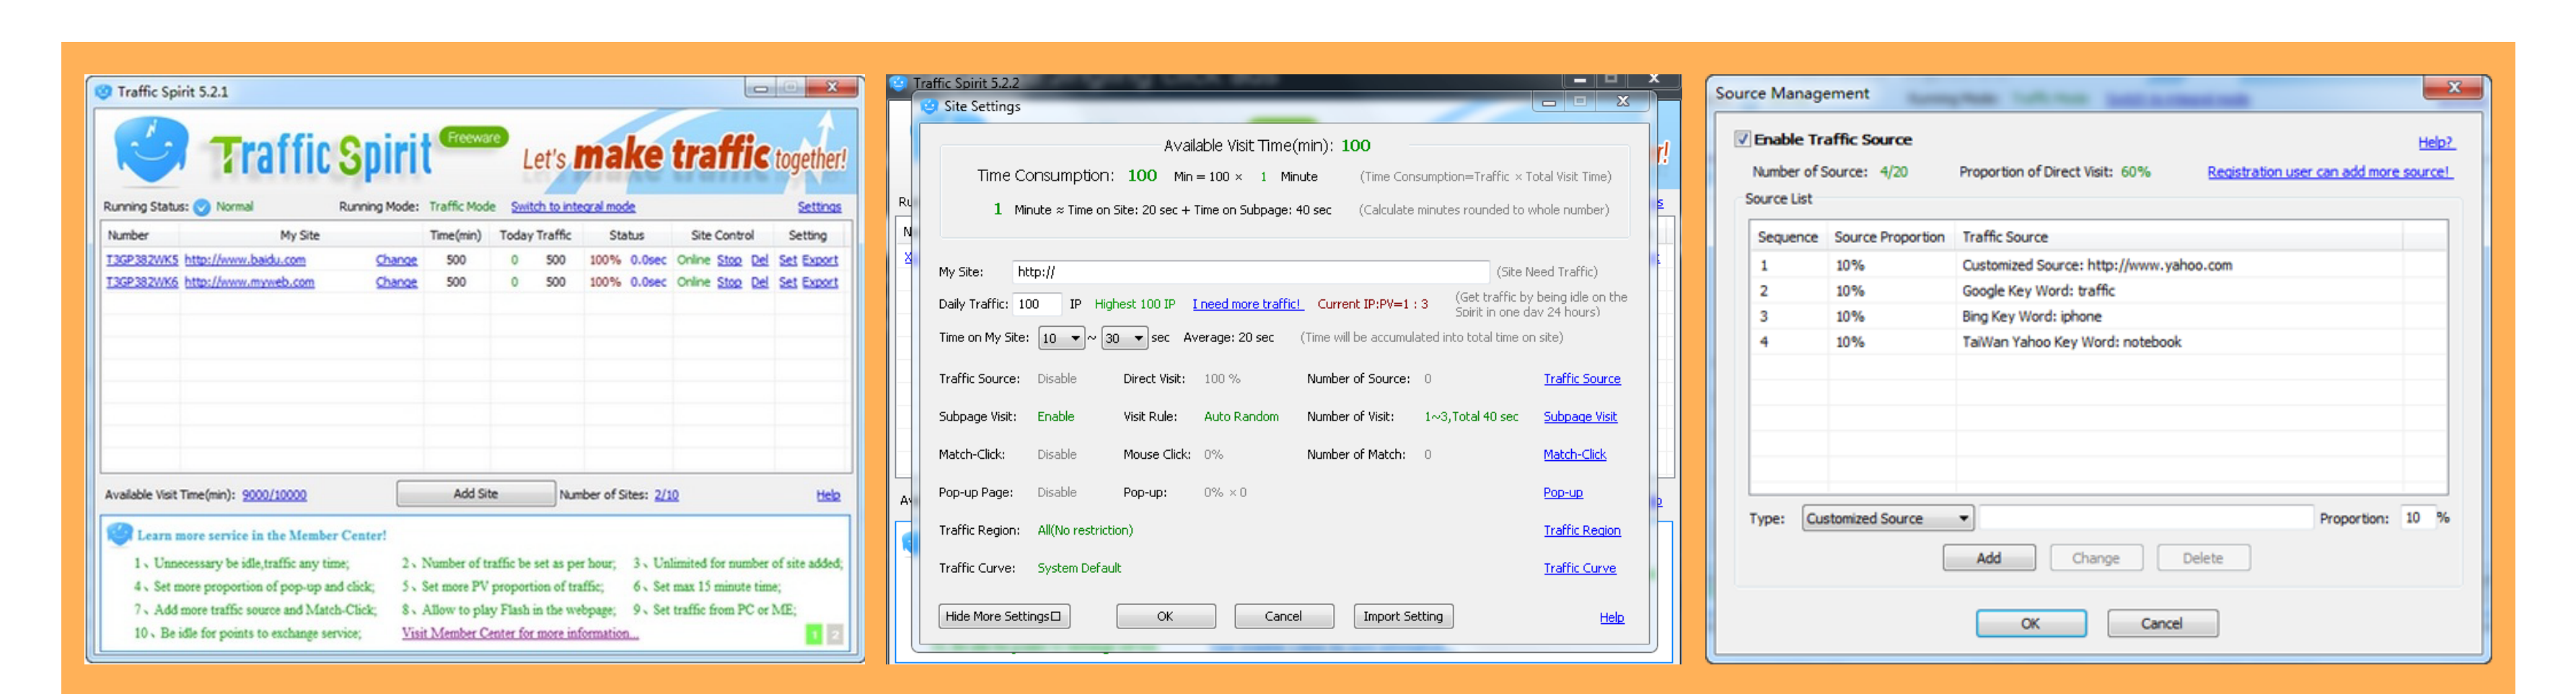Open the http://www.baidu.com site link
The width and height of the screenshot is (2576, 694).
click(245, 260)
